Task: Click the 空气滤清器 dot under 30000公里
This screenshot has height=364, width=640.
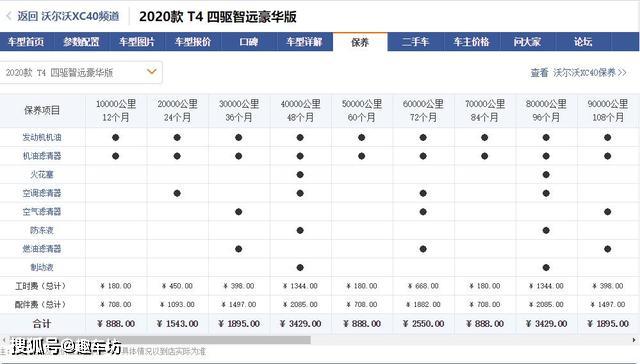Action: [239, 212]
